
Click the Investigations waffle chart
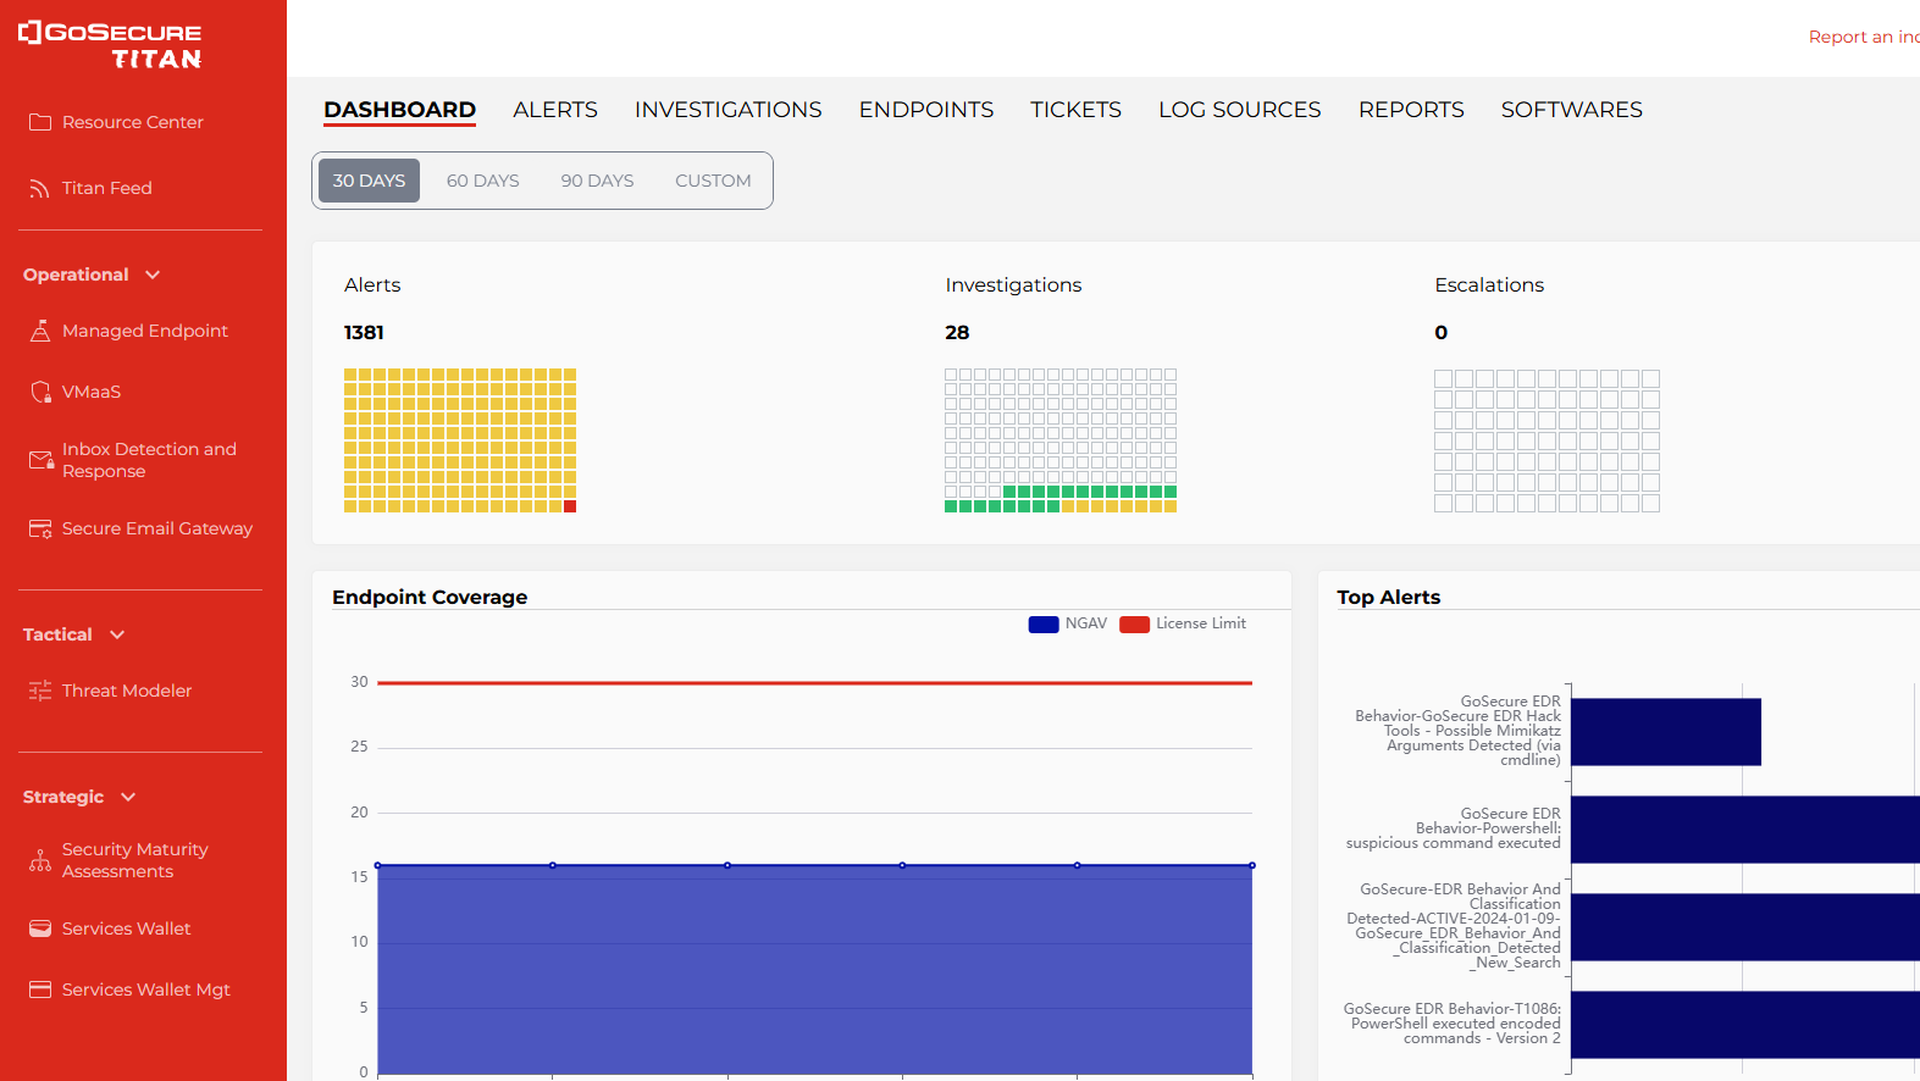pos(1060,441)
